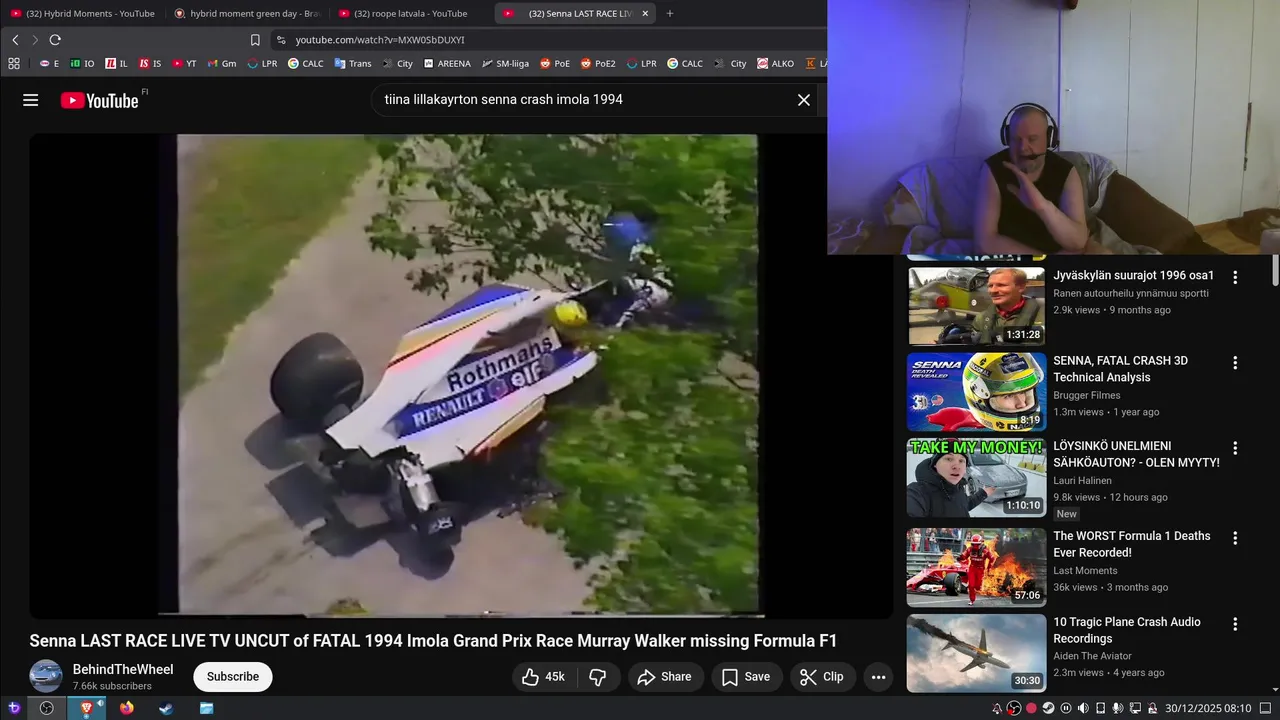This screenshot has width=1280, height=720.
Task: Open the Trans translate bookmark
Action: [352, 63]
